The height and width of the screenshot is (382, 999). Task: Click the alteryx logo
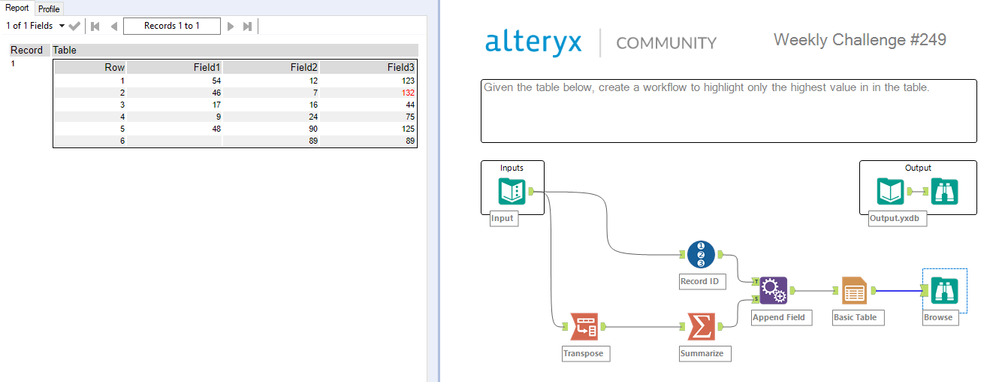533,42
